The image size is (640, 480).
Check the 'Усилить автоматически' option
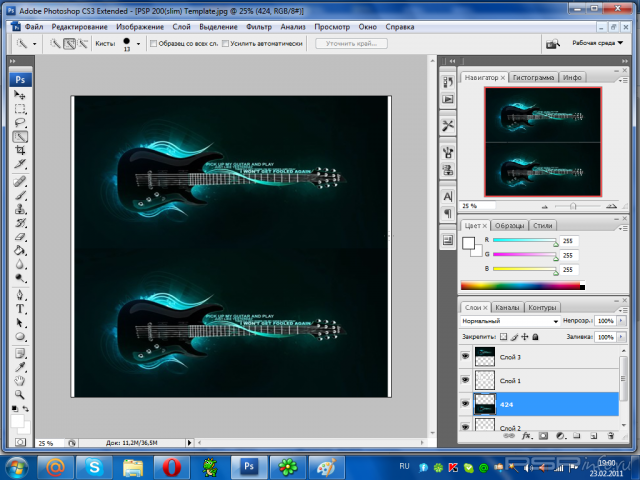coord(226,44)
